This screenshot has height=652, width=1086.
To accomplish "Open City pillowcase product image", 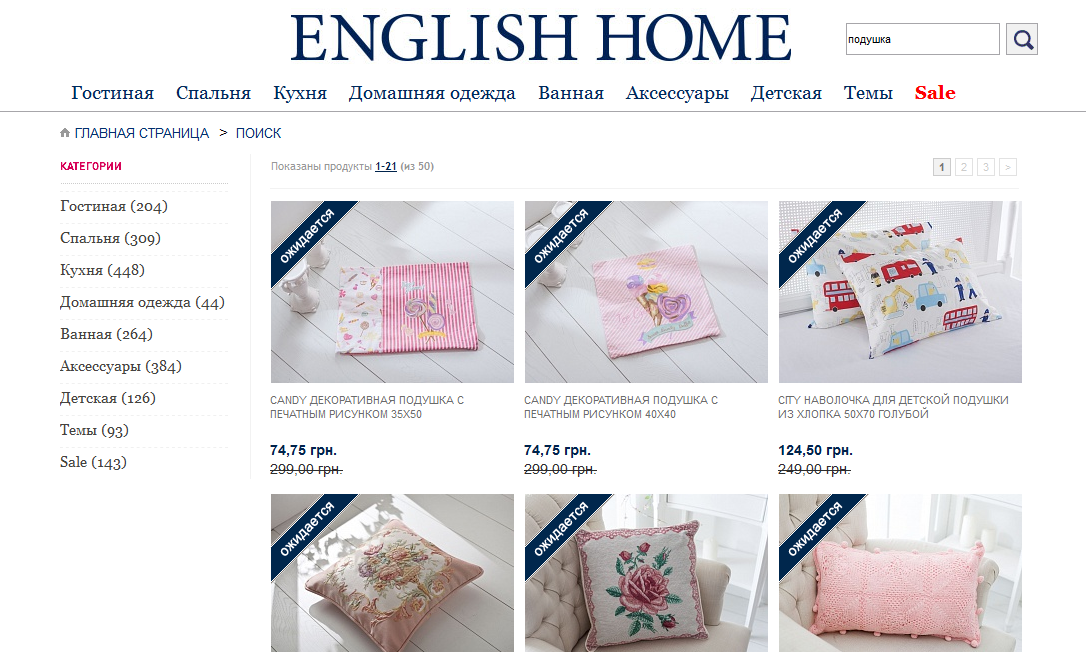I will (900, 292).
